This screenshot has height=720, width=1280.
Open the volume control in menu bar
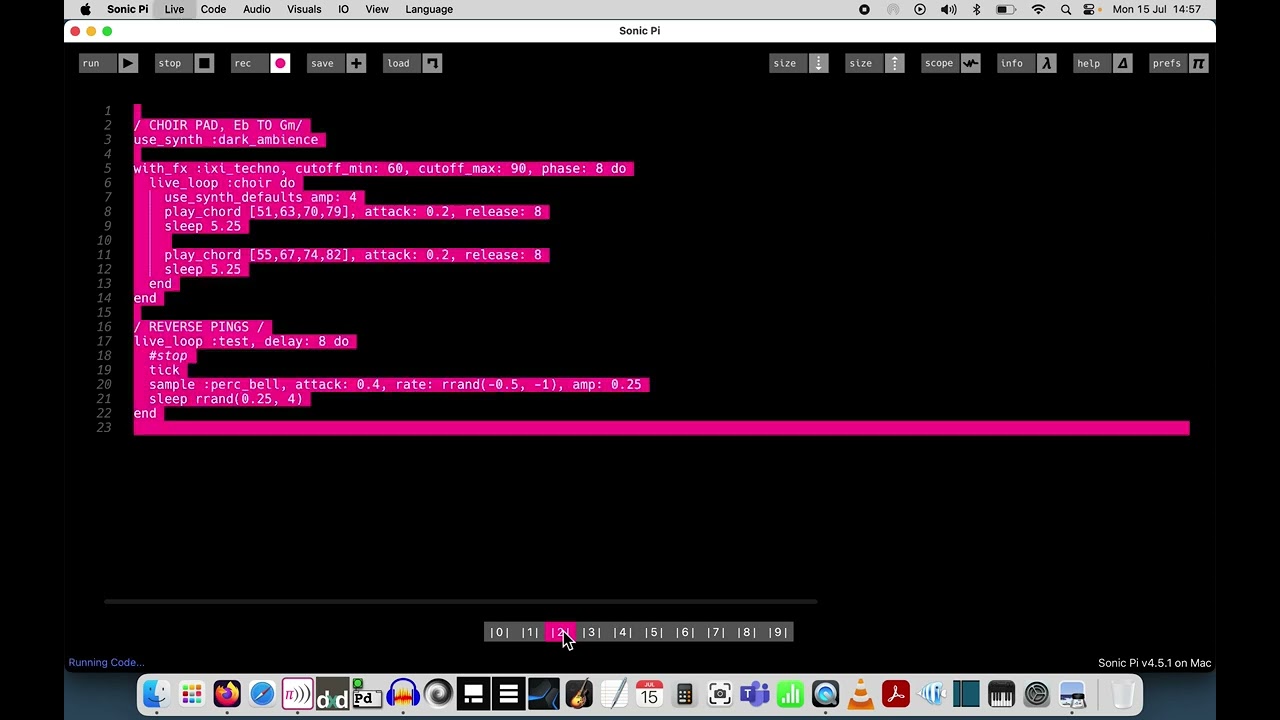pos(948,9)
